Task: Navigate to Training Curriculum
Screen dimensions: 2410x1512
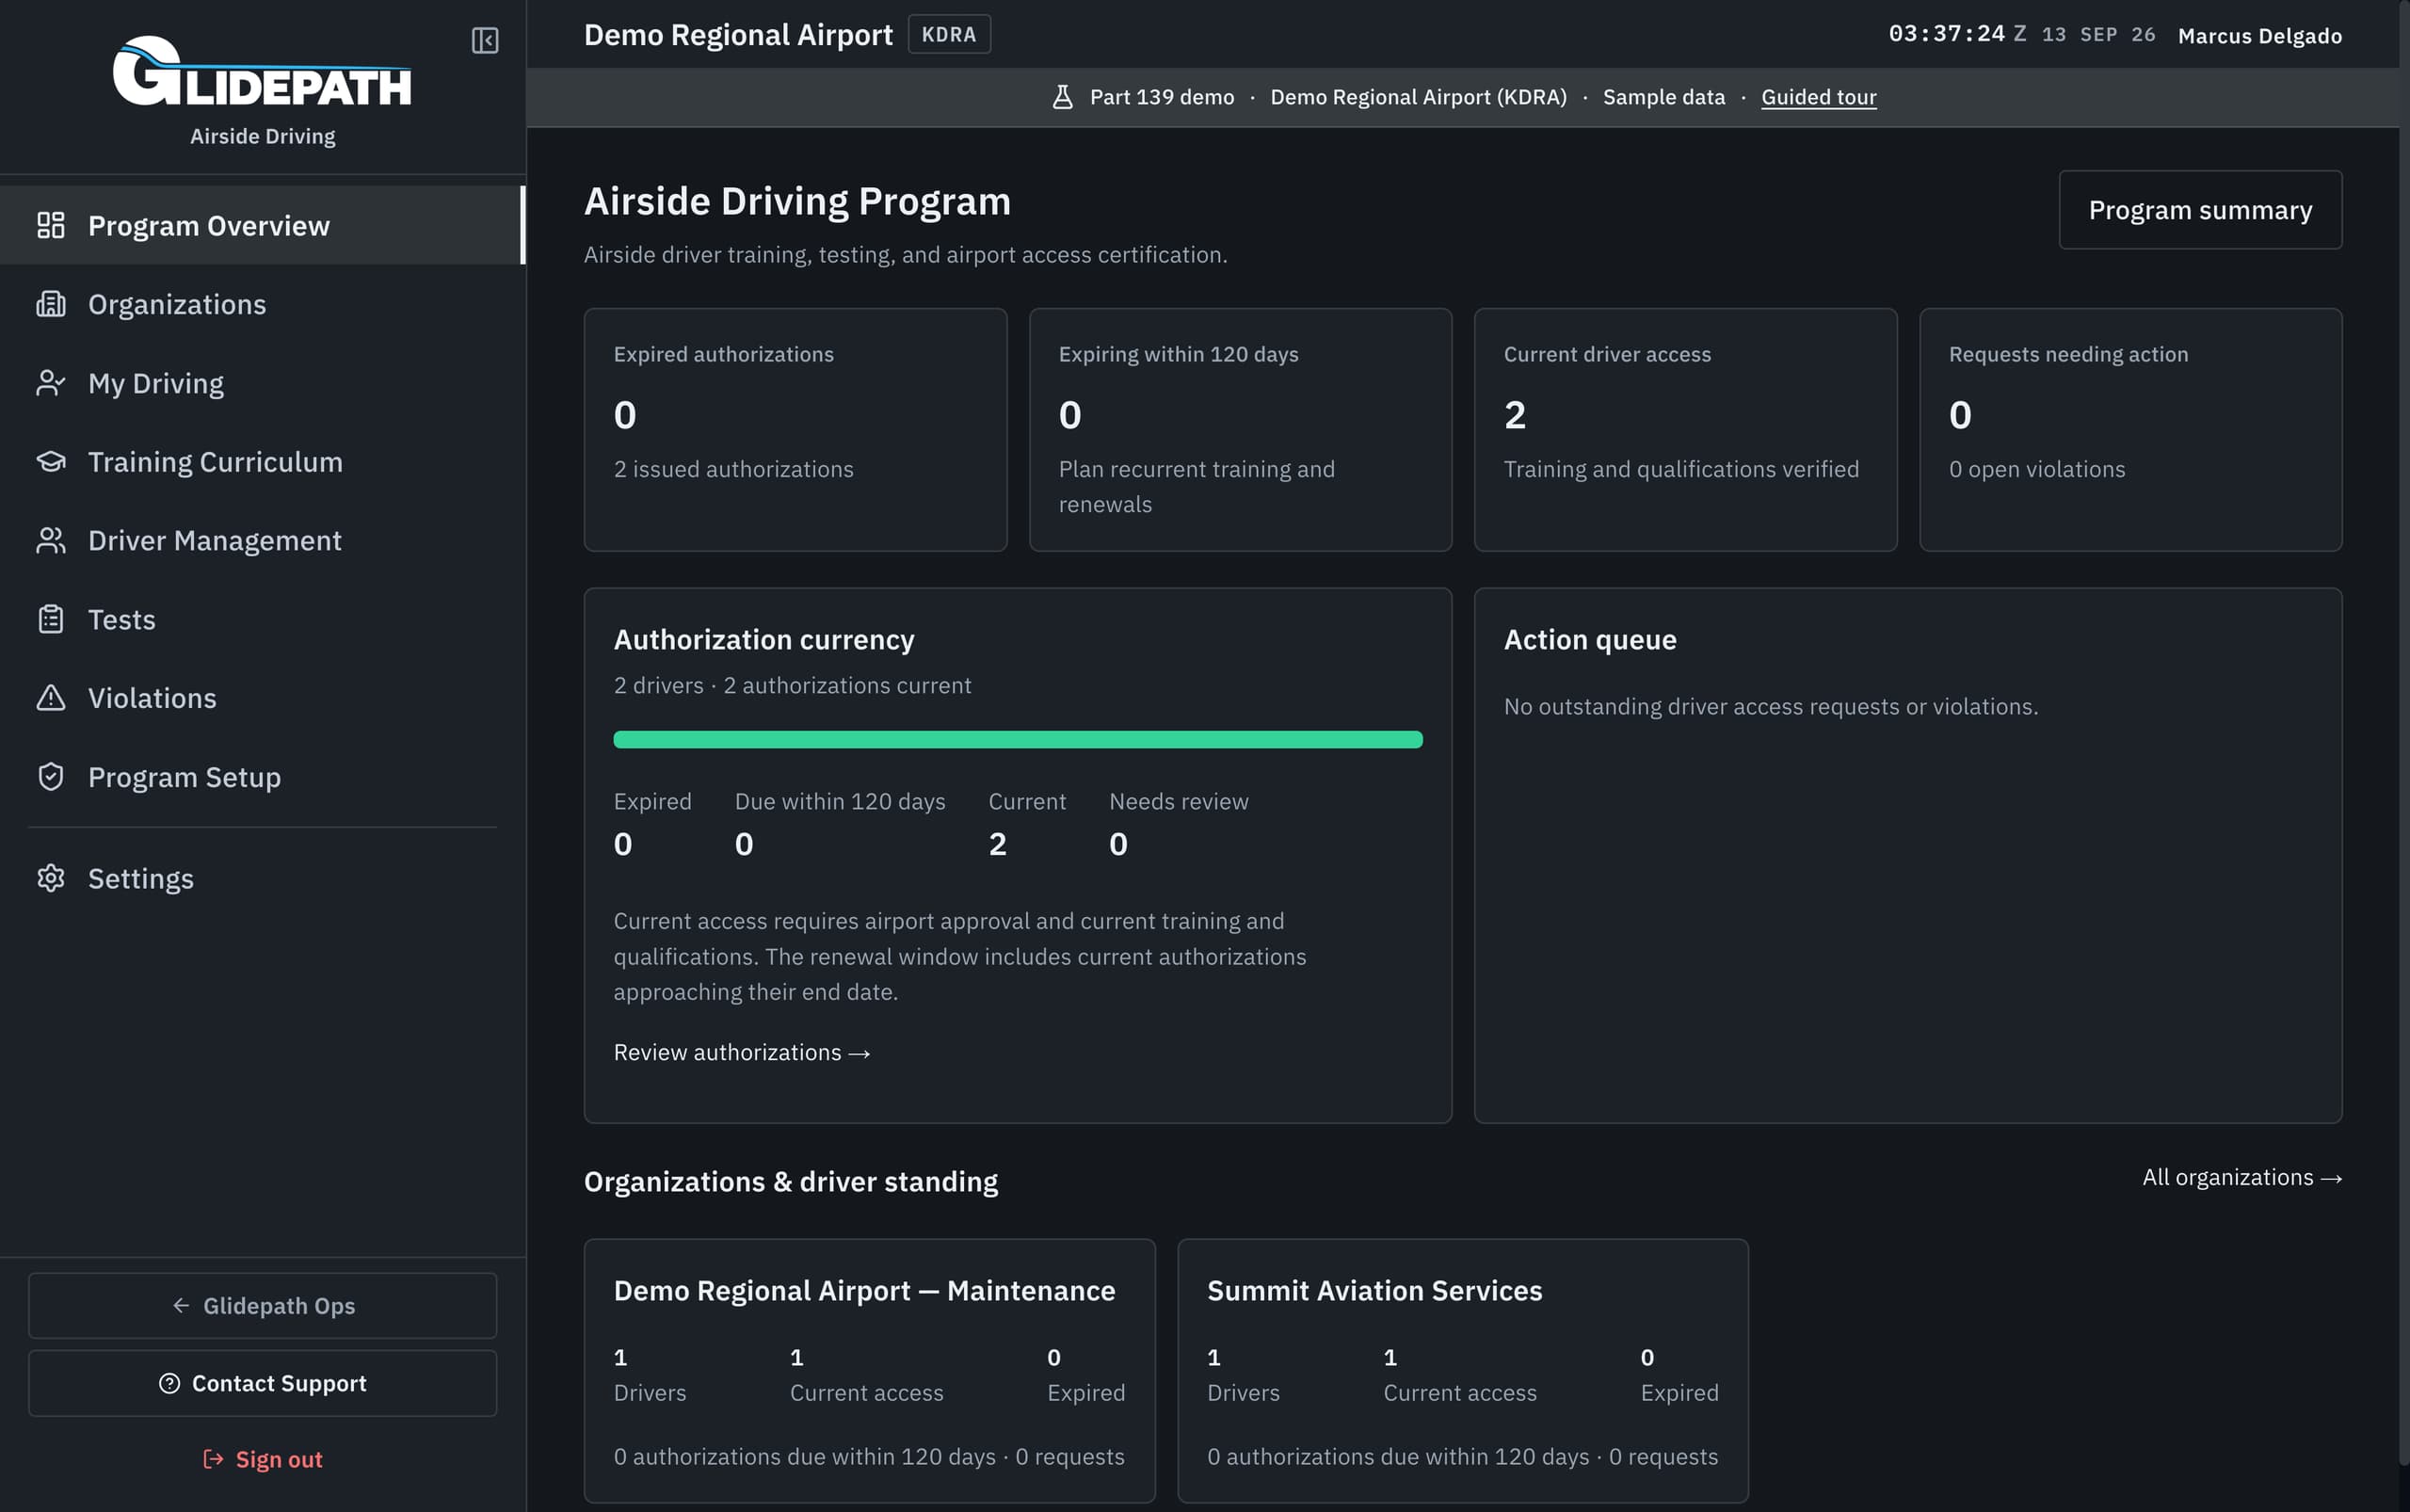Action: click(262, 461)
